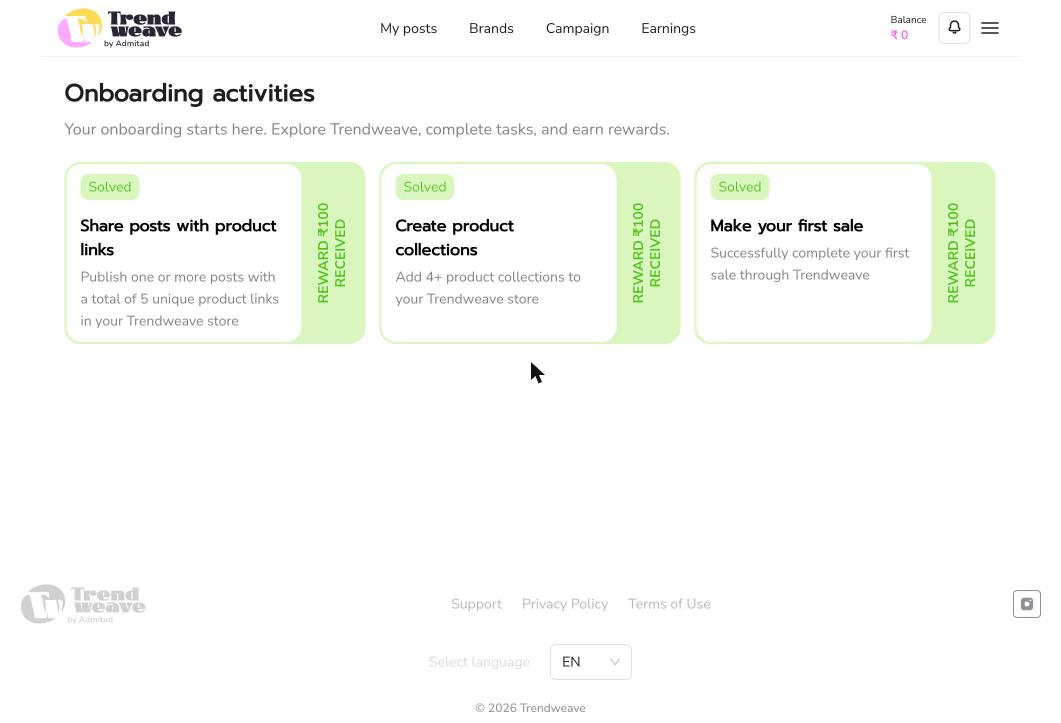The image size is (1061, 723).
Task: Open Terms of Use
Action: [x=669, y=604]
